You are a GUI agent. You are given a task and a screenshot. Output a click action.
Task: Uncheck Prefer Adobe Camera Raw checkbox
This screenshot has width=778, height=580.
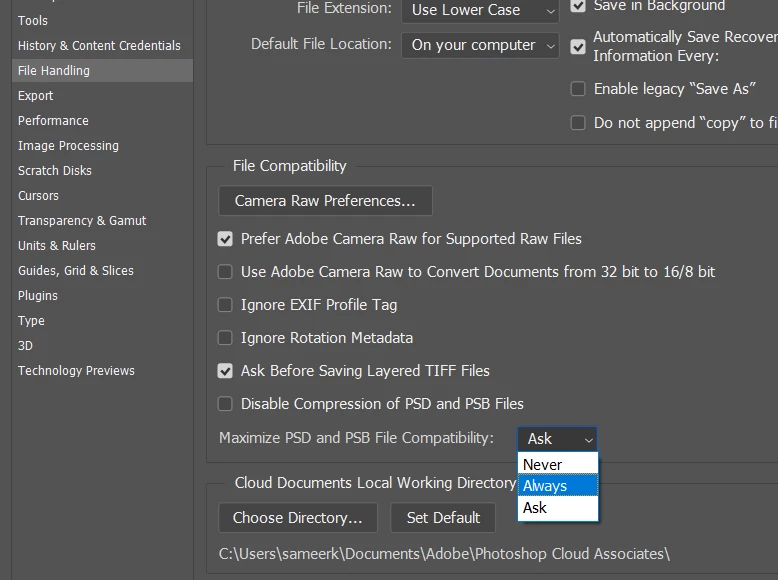coord(225,239)
